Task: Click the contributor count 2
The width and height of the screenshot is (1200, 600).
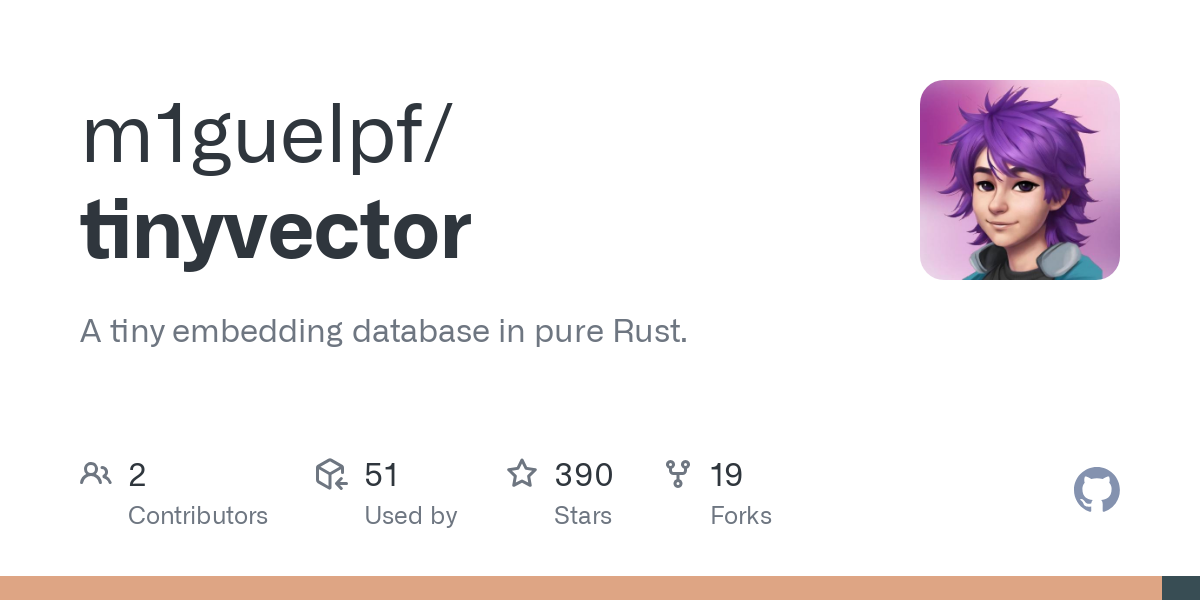Action: point(137,475)
